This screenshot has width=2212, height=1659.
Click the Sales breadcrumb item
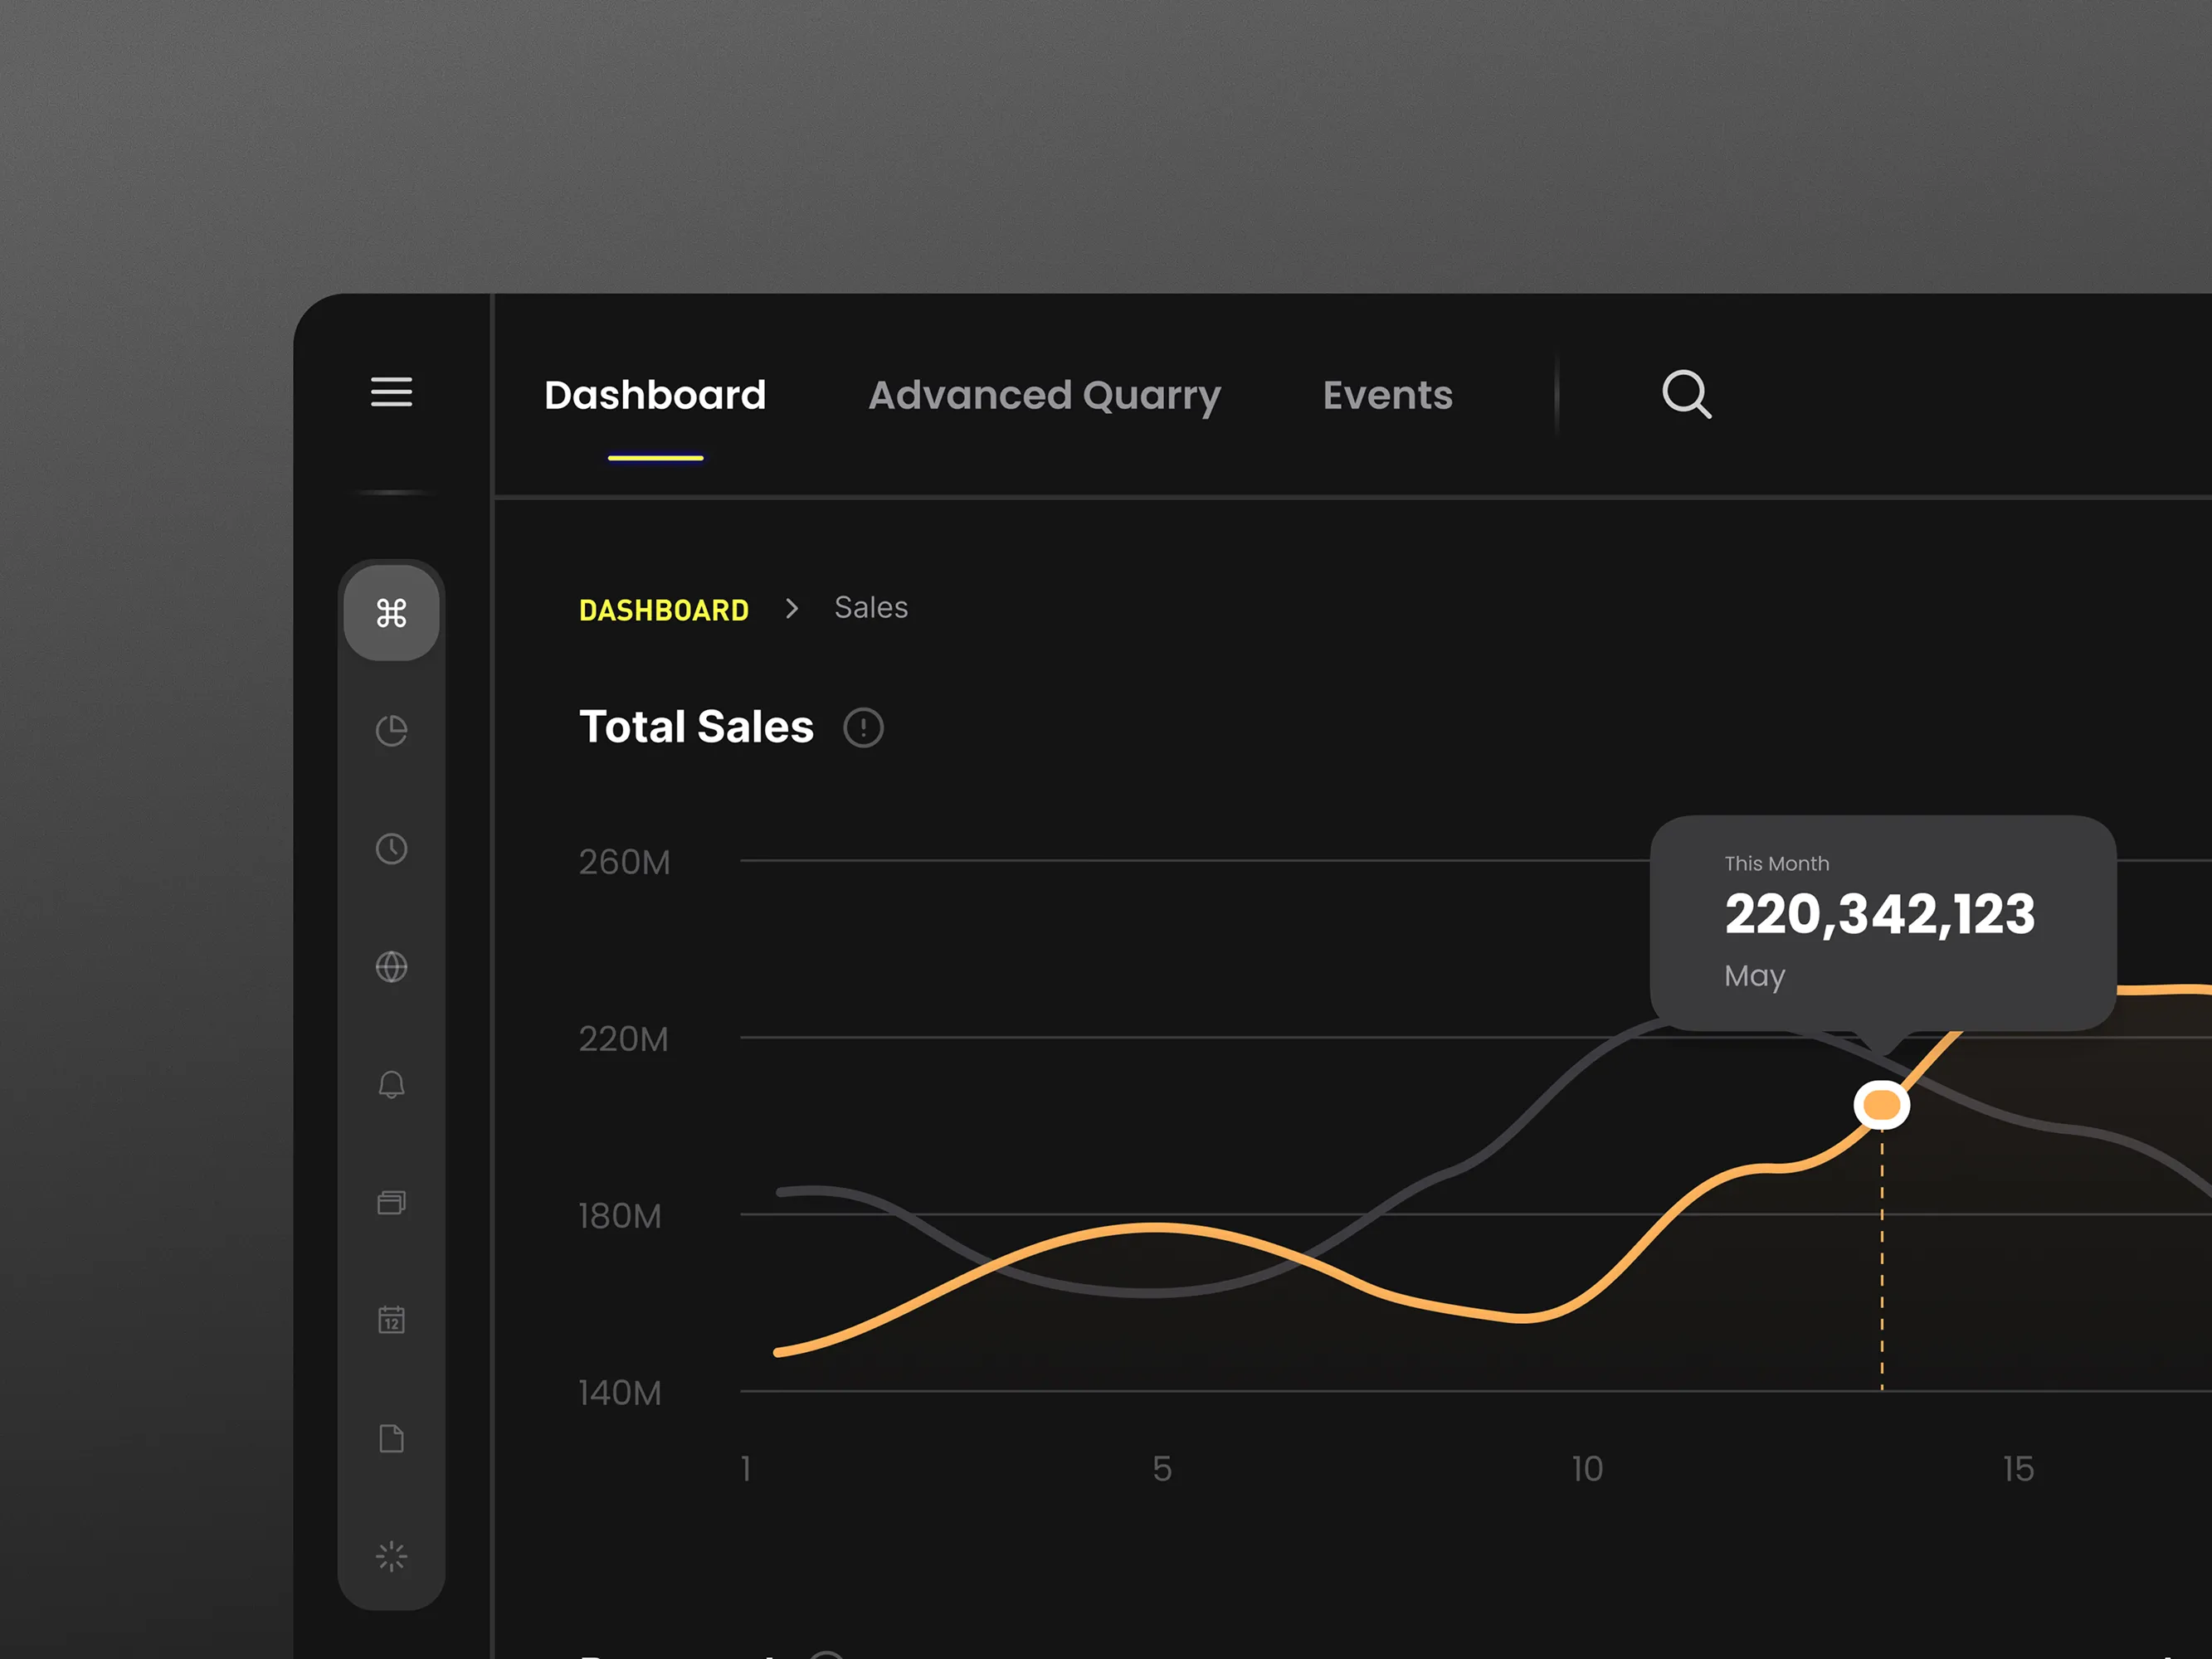click(871, 607)
